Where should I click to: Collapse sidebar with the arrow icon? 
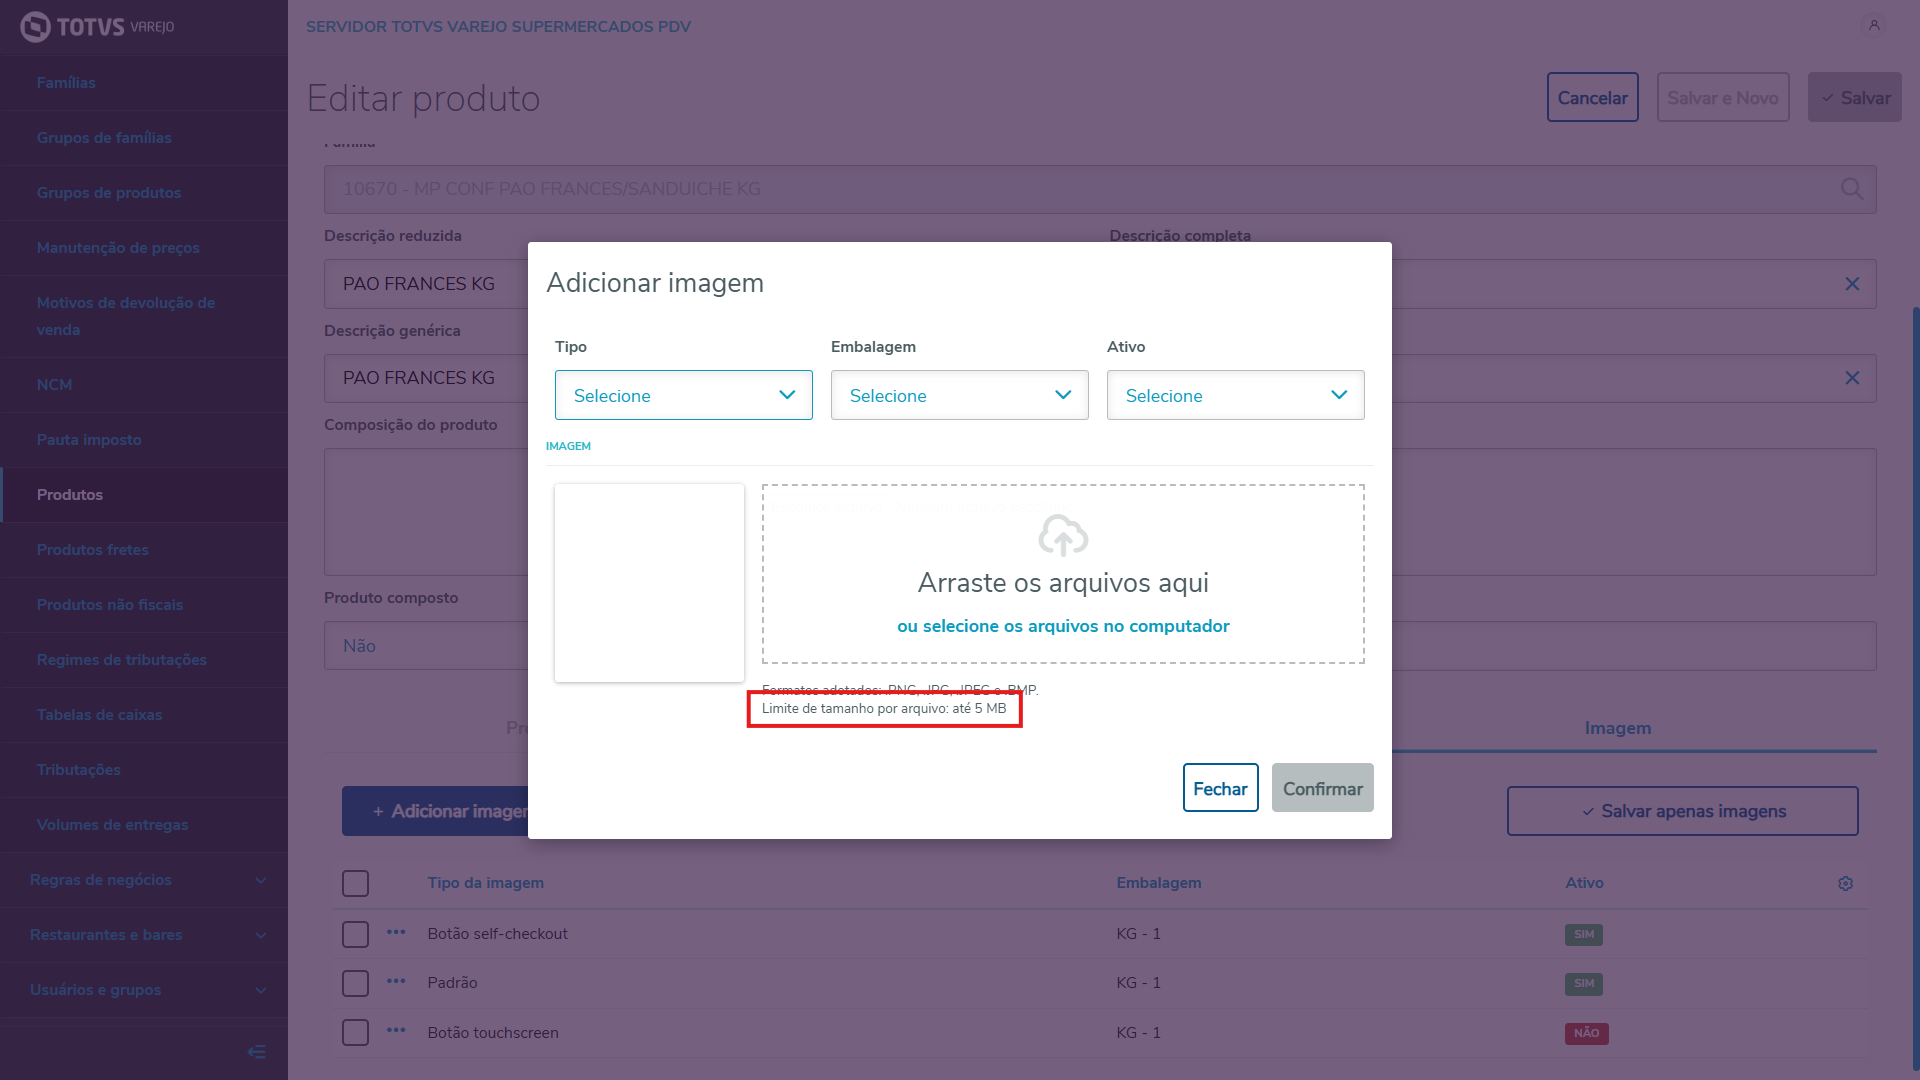pos(257,1051)
